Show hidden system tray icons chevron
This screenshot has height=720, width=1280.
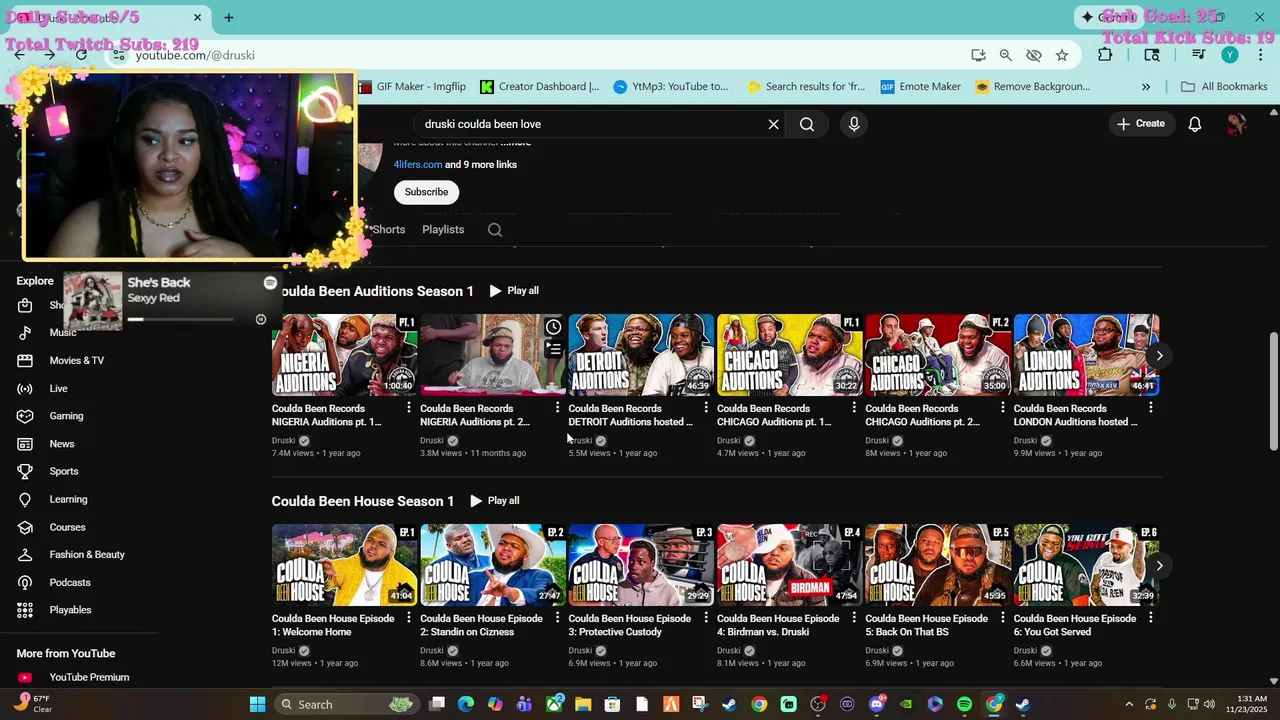pos(1129,704)
